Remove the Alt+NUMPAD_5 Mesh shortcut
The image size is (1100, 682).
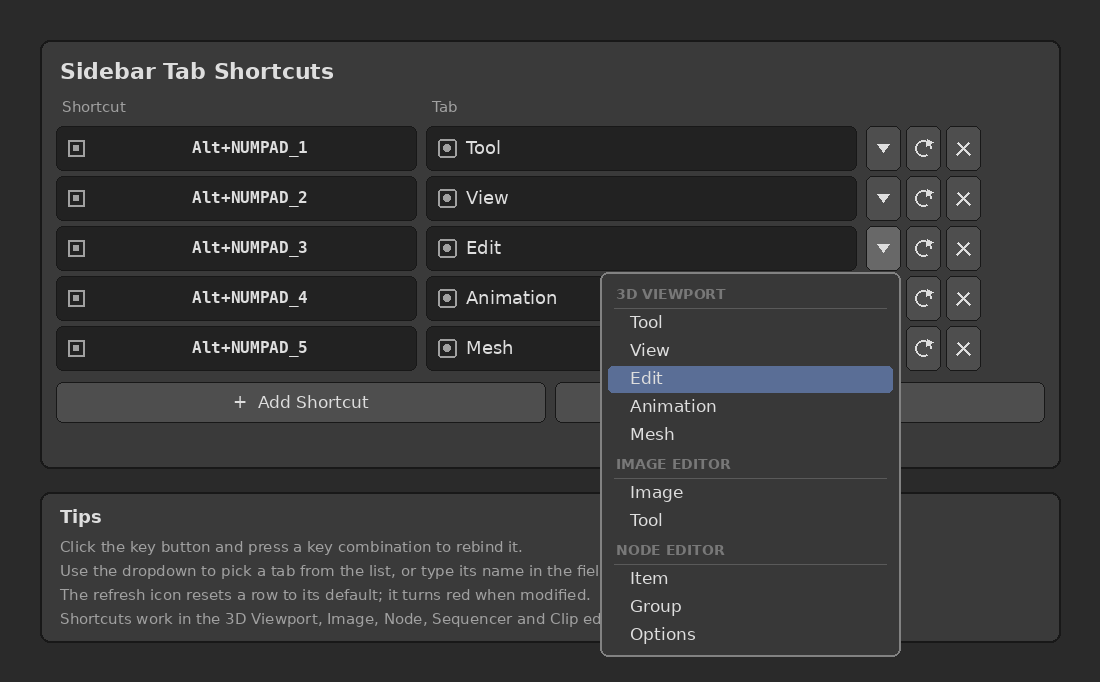963,348
